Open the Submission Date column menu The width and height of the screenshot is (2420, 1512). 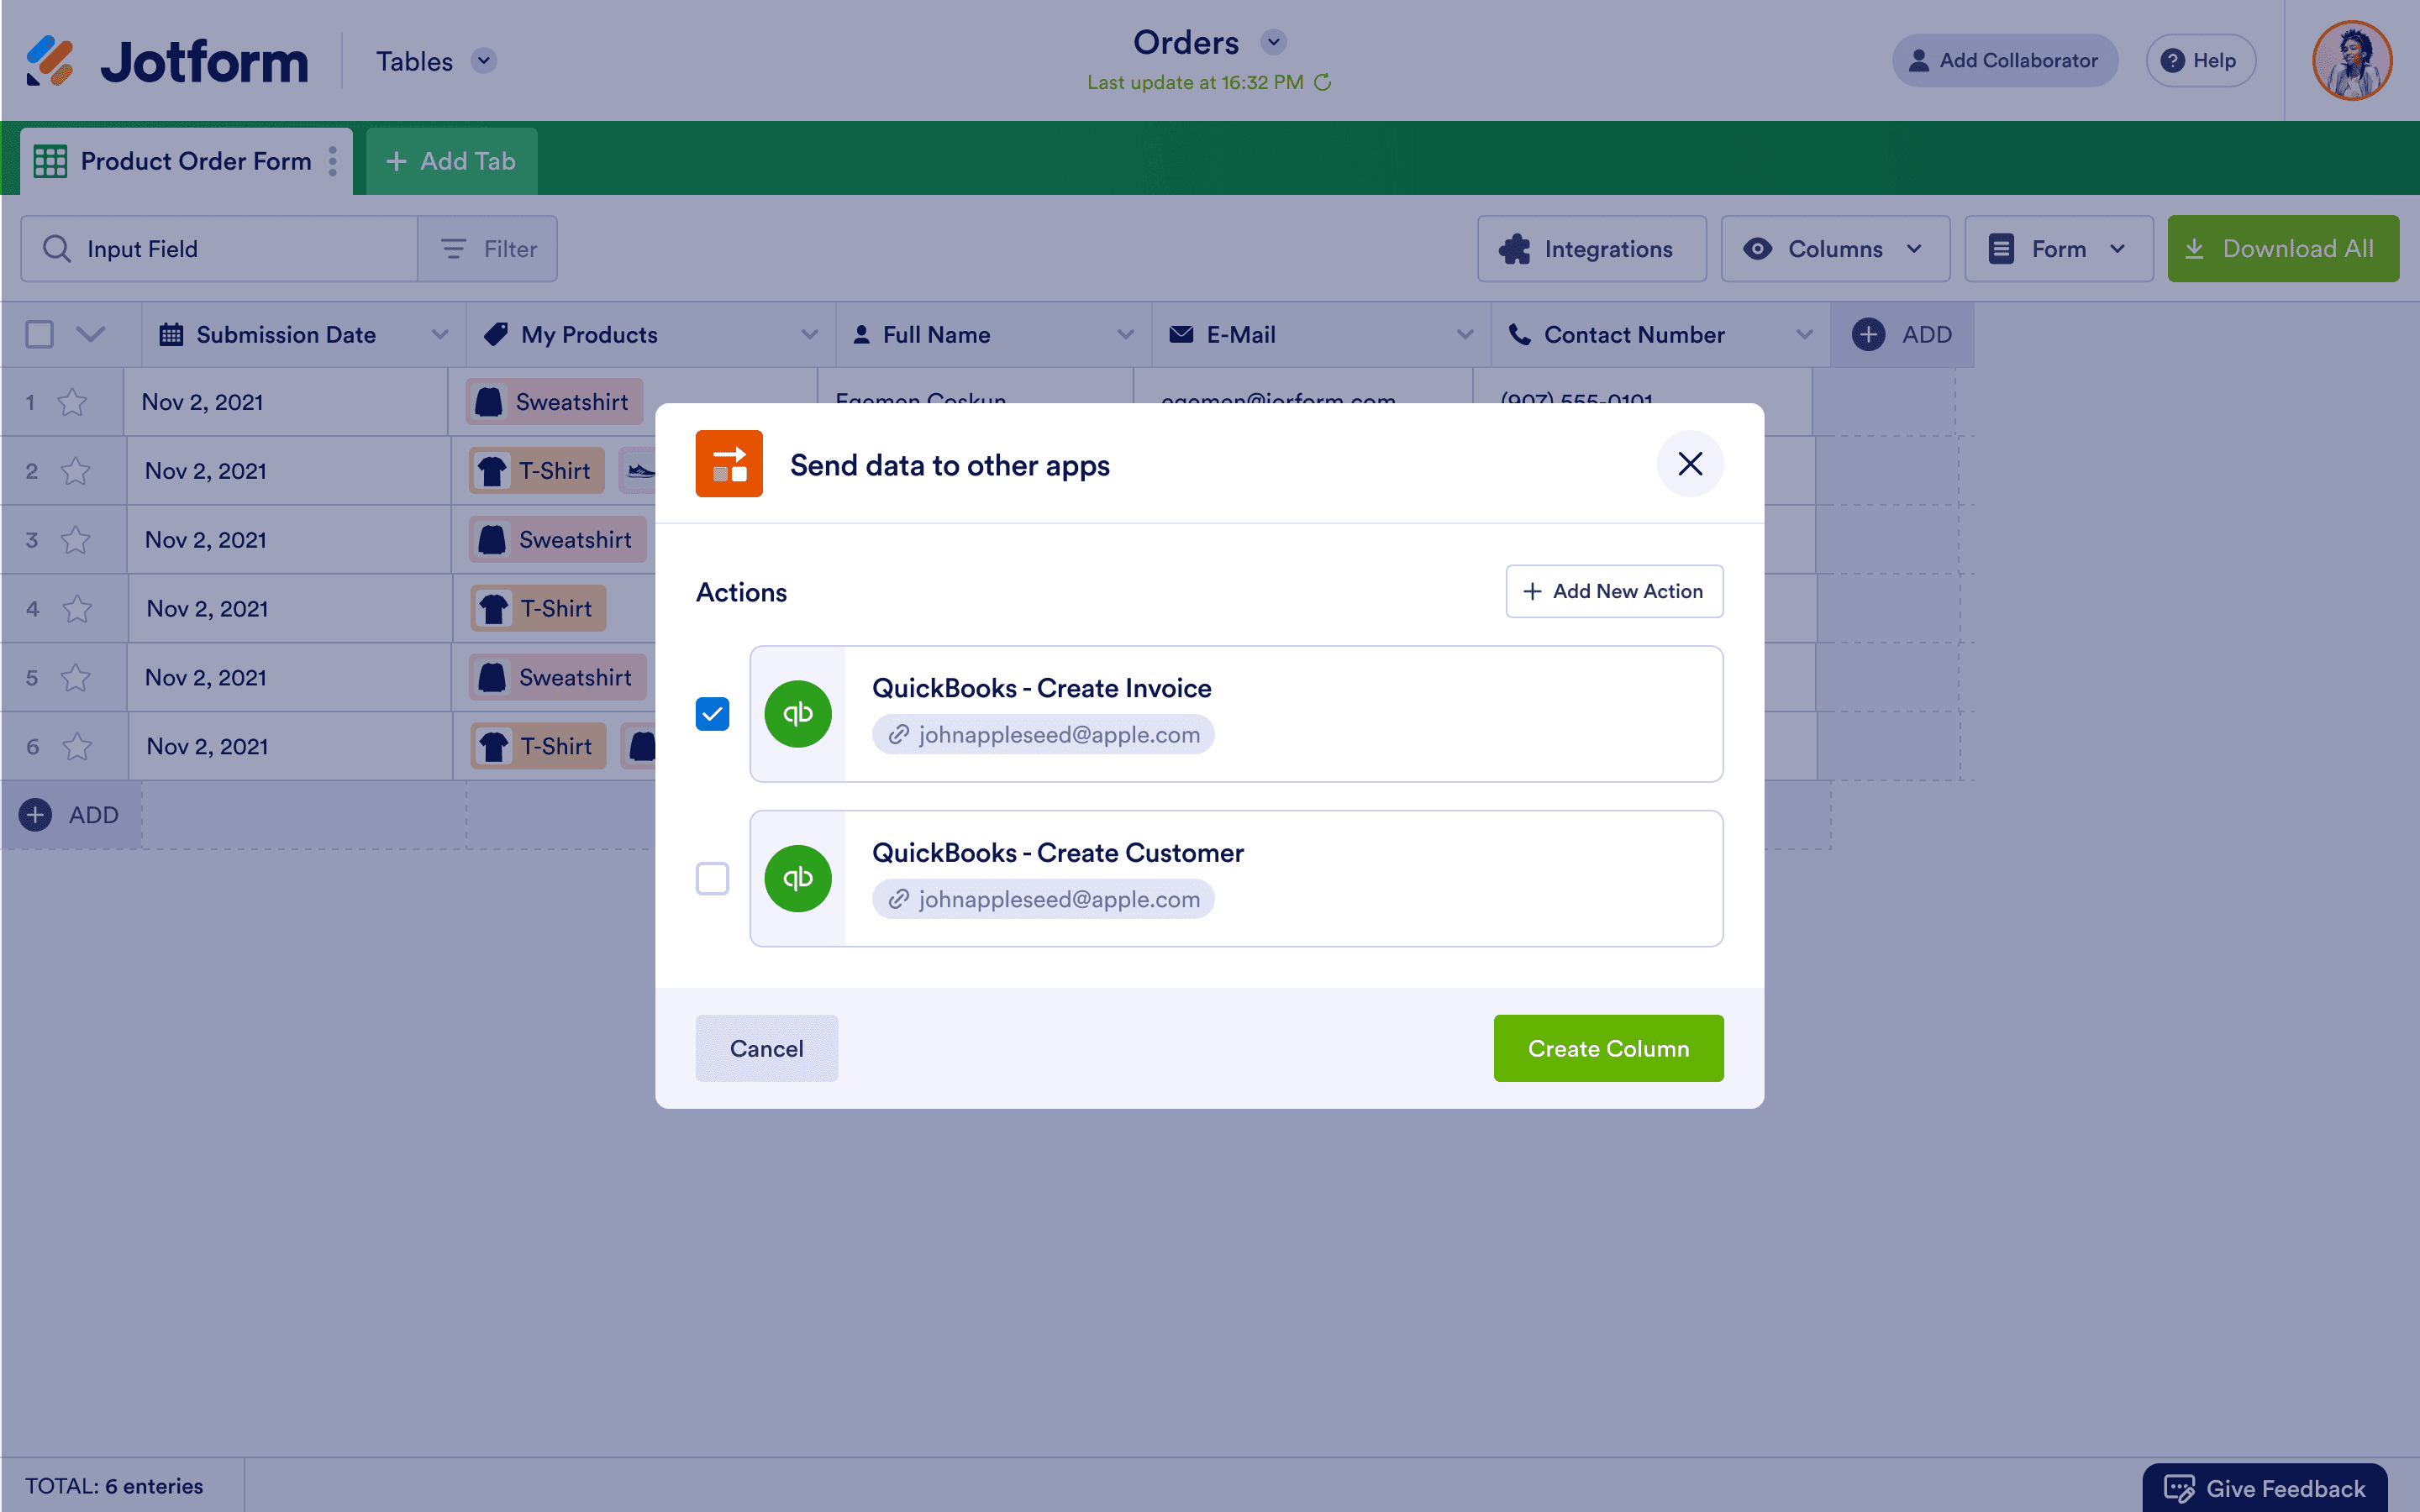[440, 335]
